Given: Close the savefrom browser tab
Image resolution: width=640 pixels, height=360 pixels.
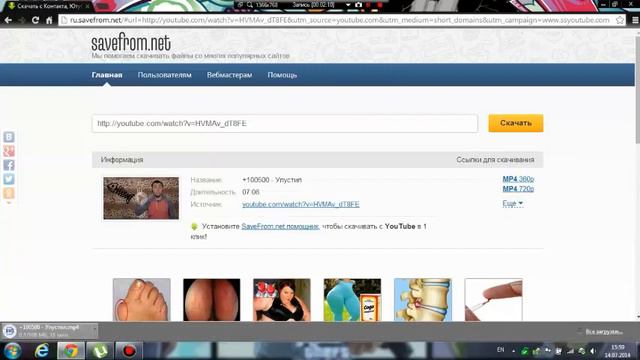Looking at the screenshot, I should click(87, 6).
